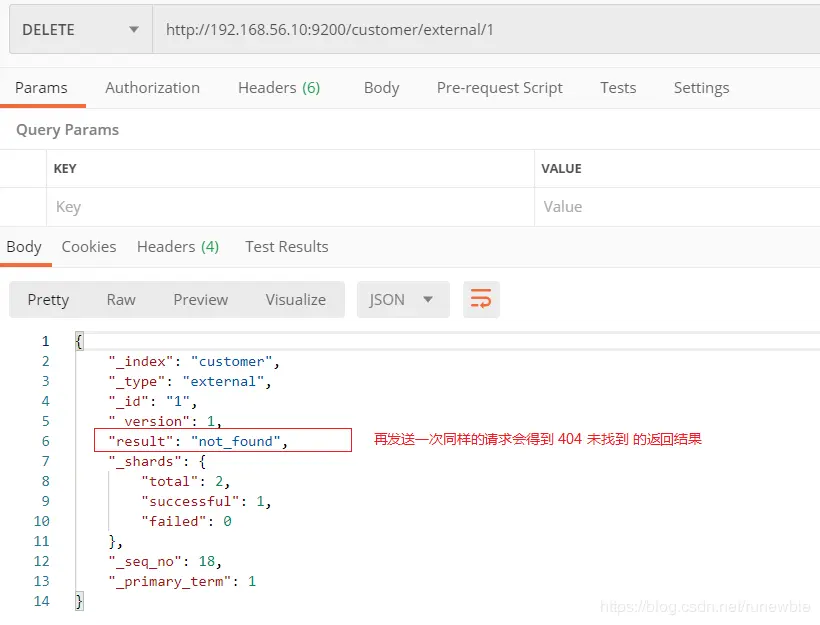The height and width of the screenshot is (625, 820).
Task: Open the JSON format dropdown
Action: [x=403, y=300]
